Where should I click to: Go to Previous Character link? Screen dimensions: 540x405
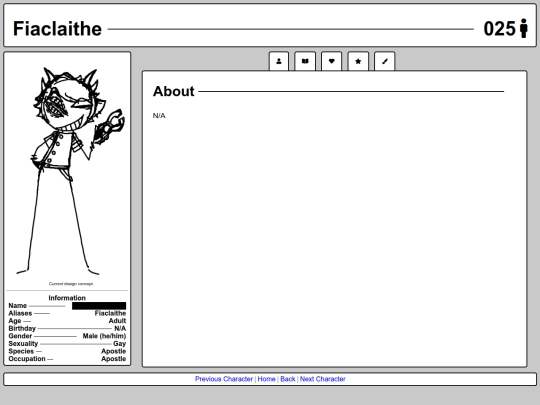[x=224, y=379]
